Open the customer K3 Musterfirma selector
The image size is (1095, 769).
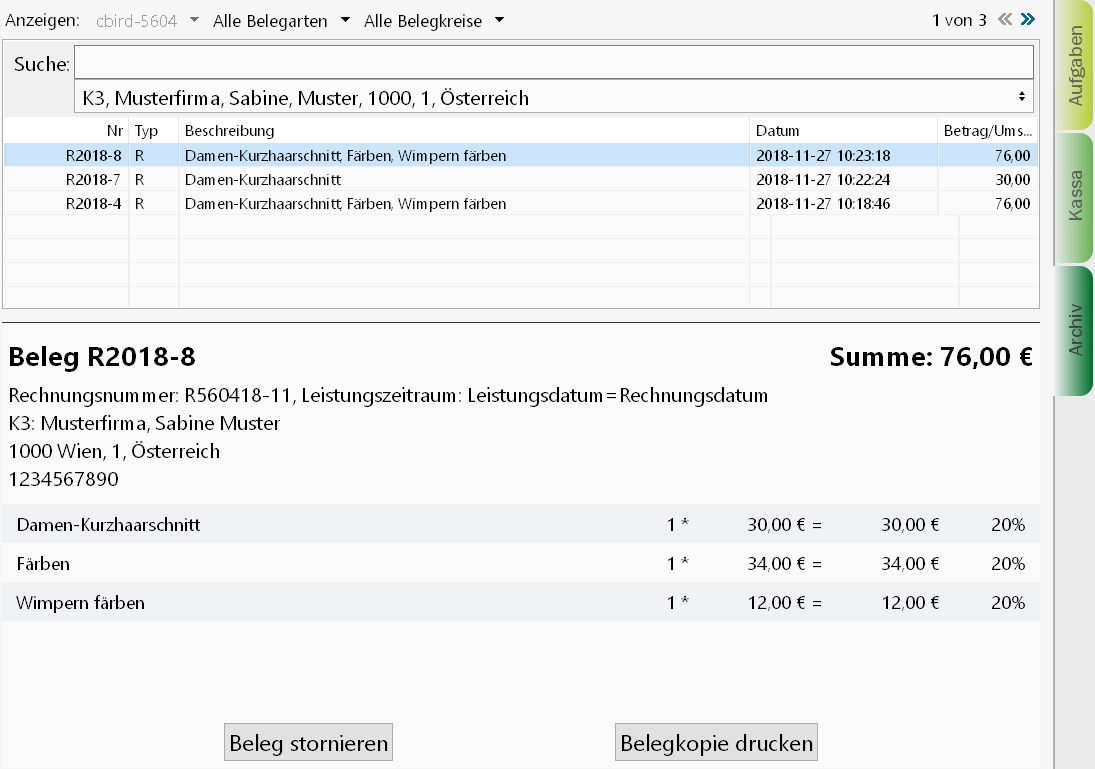[x=553, y=98]
